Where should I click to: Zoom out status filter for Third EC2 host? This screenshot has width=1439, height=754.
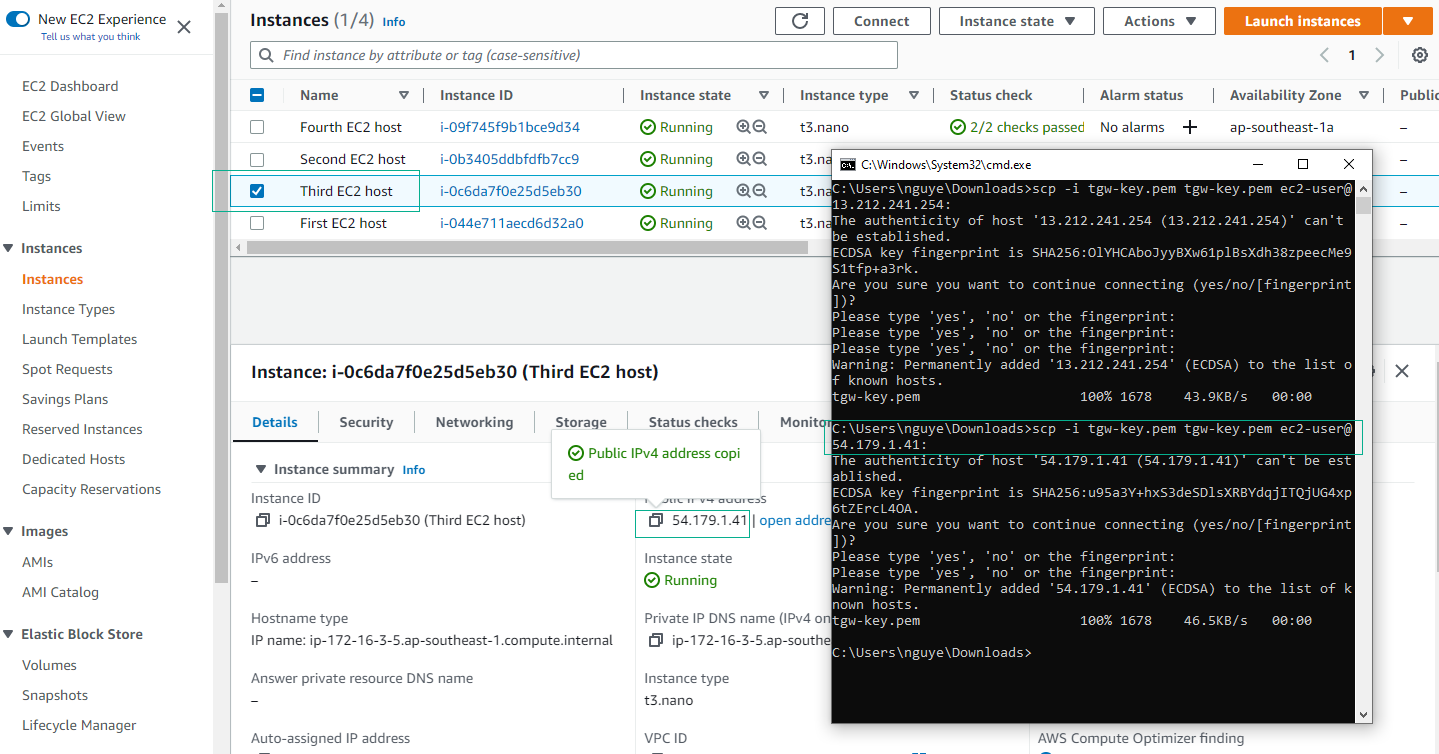760,191
